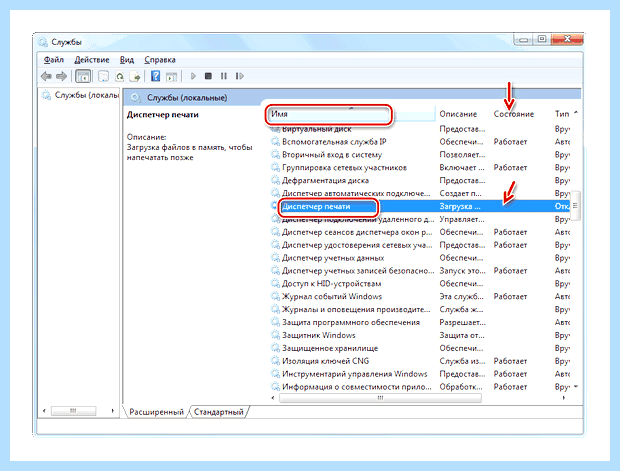Open the Вид menu
The image size is (620, 471).
[127, 60]
